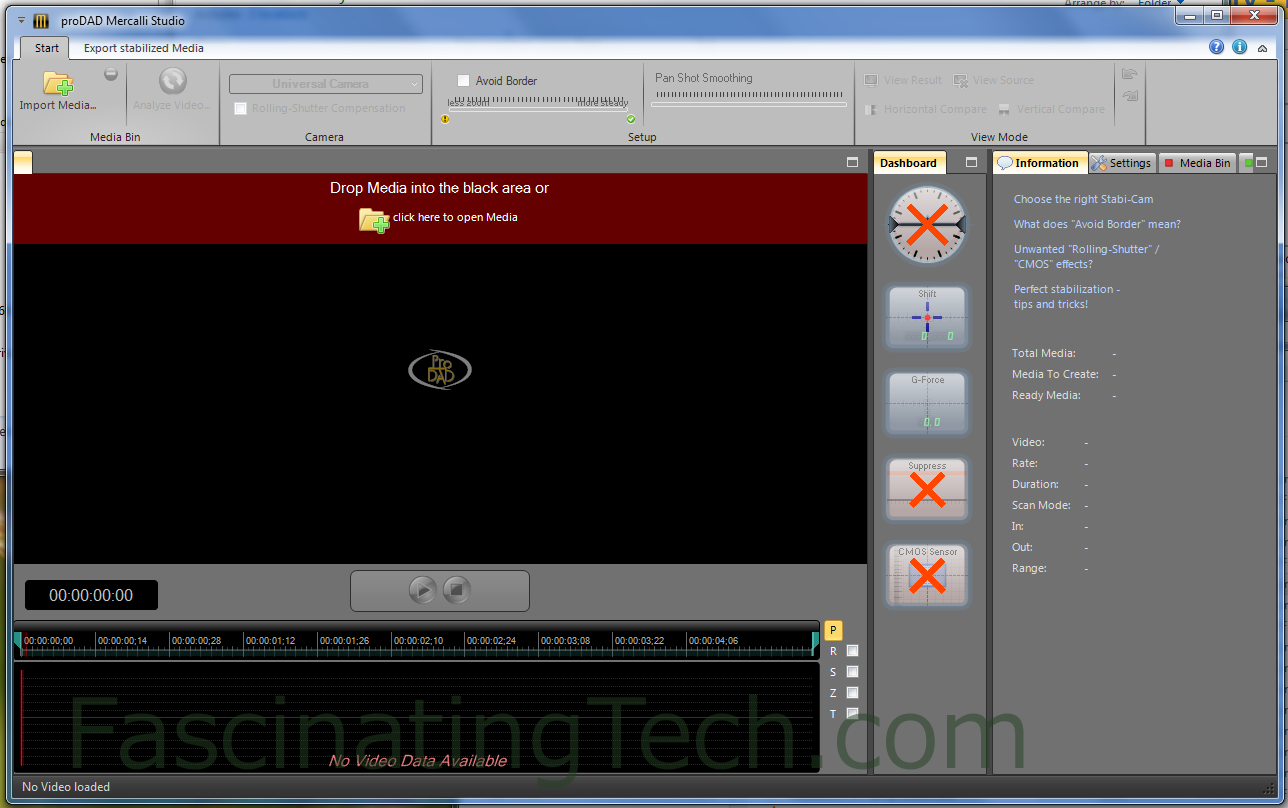Click timeline ruler at 00:00:02;10
This screenshot has height=808, width=1288.
coord(419,641)
